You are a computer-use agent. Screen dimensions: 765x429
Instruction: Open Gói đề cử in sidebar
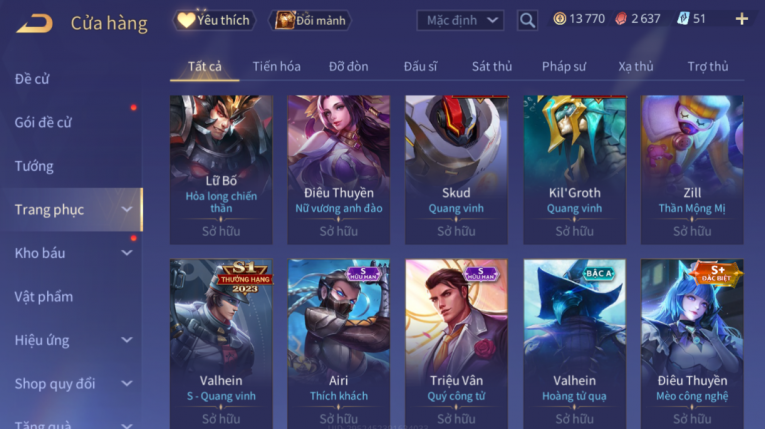click(x=43, y=123)
